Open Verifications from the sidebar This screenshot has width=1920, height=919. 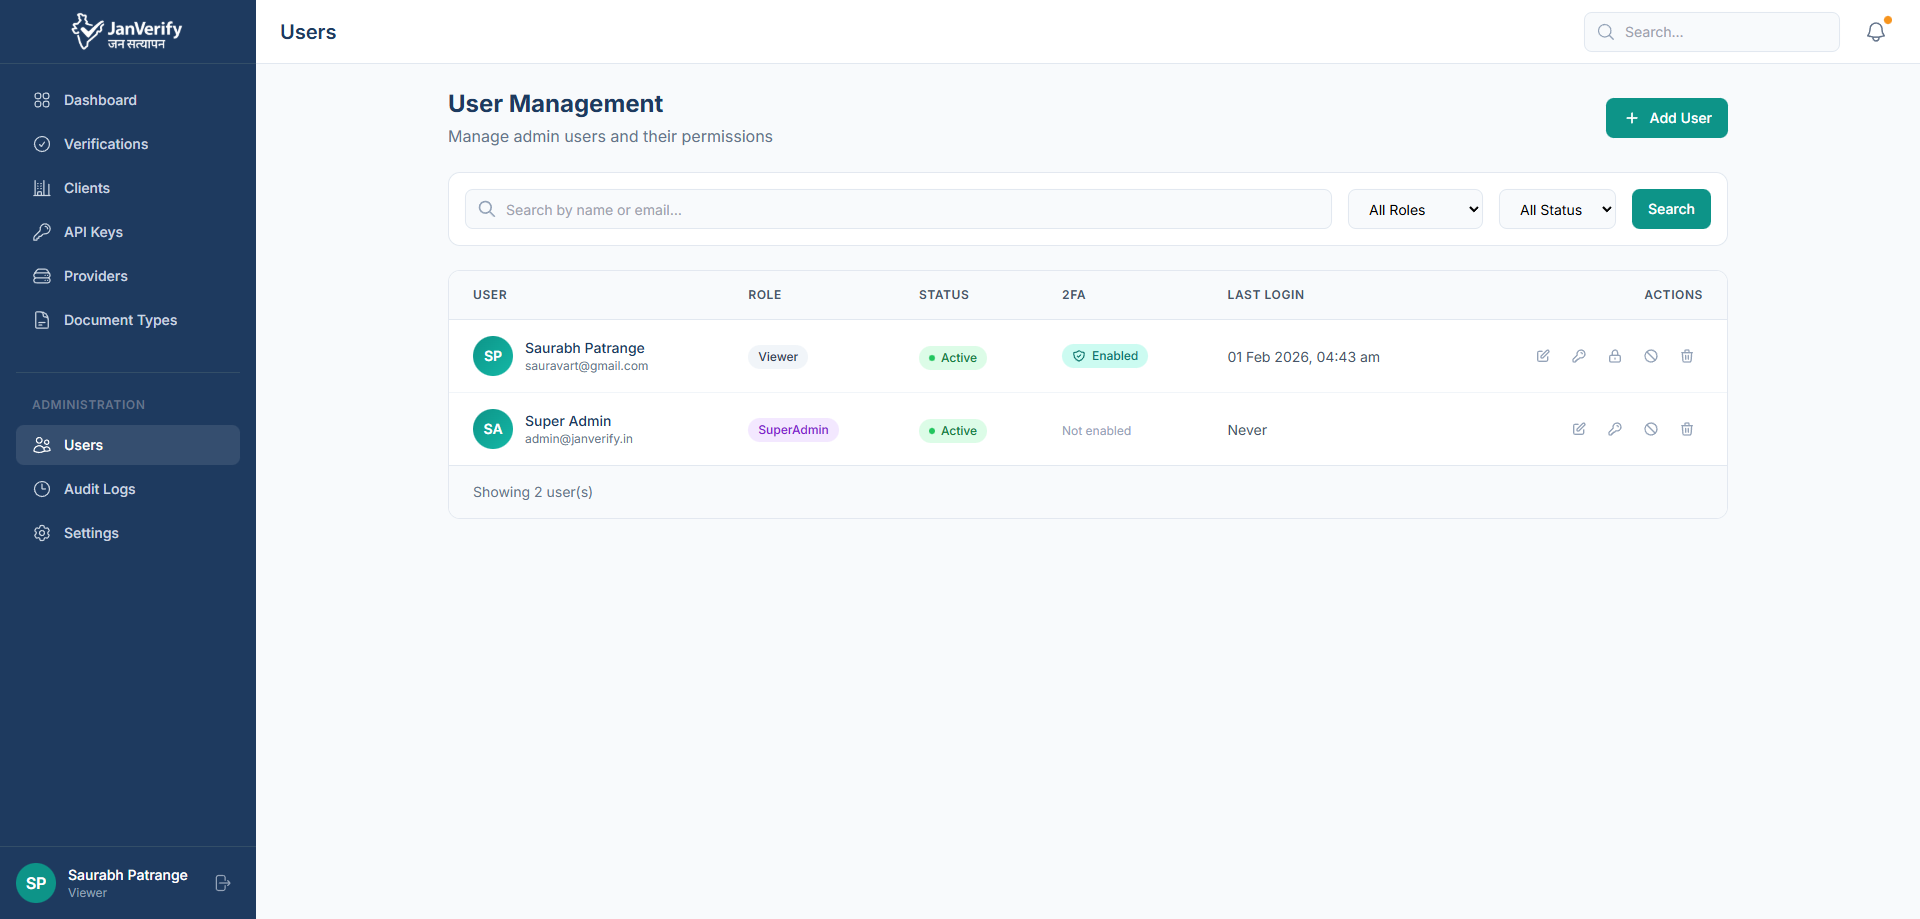[105, 144]
